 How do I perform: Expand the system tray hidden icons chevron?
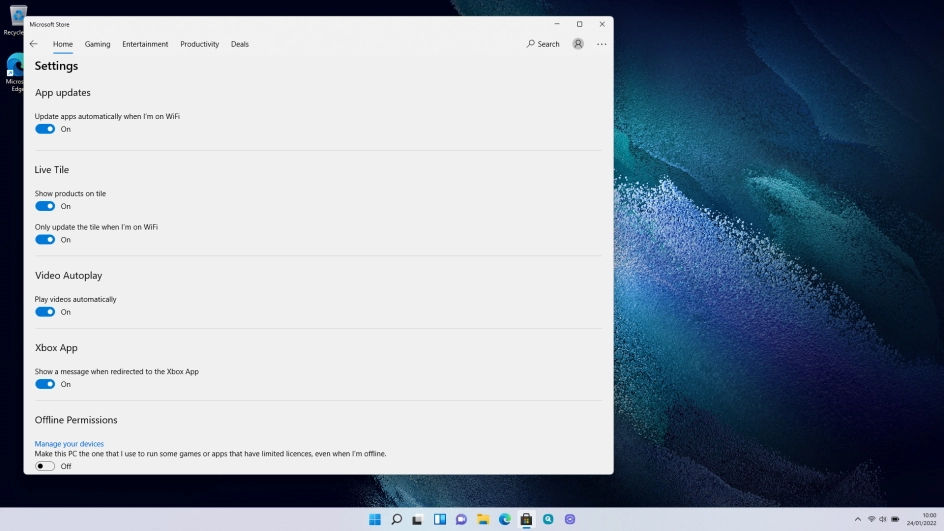click(x=857, y=519)
